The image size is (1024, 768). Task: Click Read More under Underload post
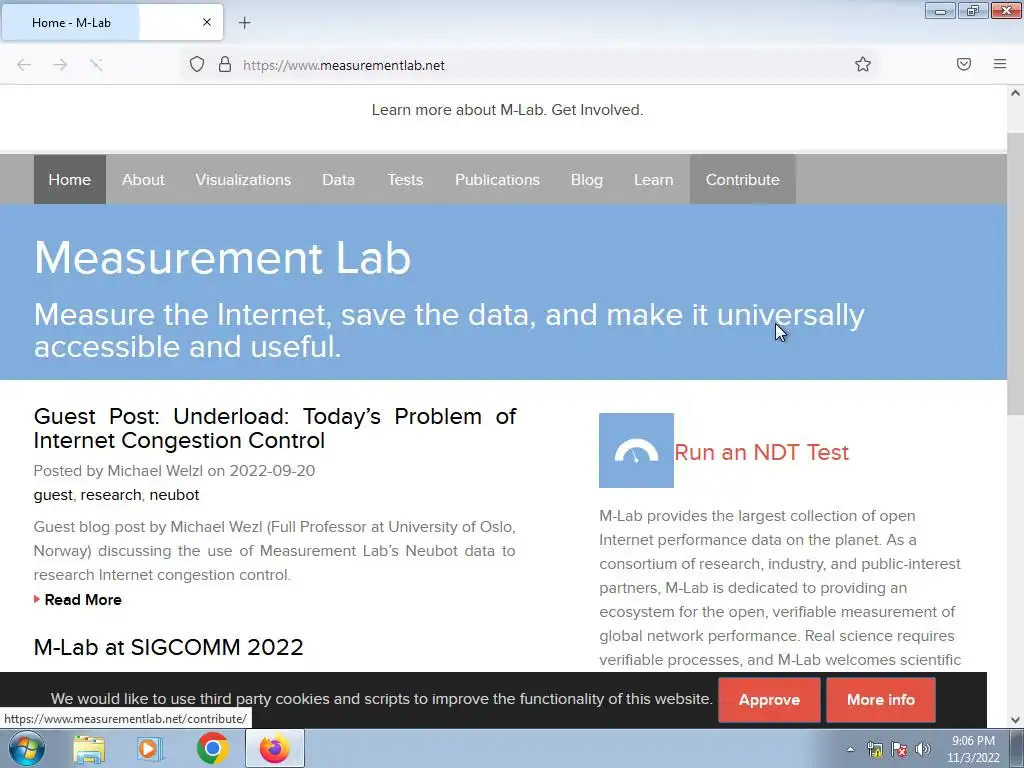click(x=82, y=600)
